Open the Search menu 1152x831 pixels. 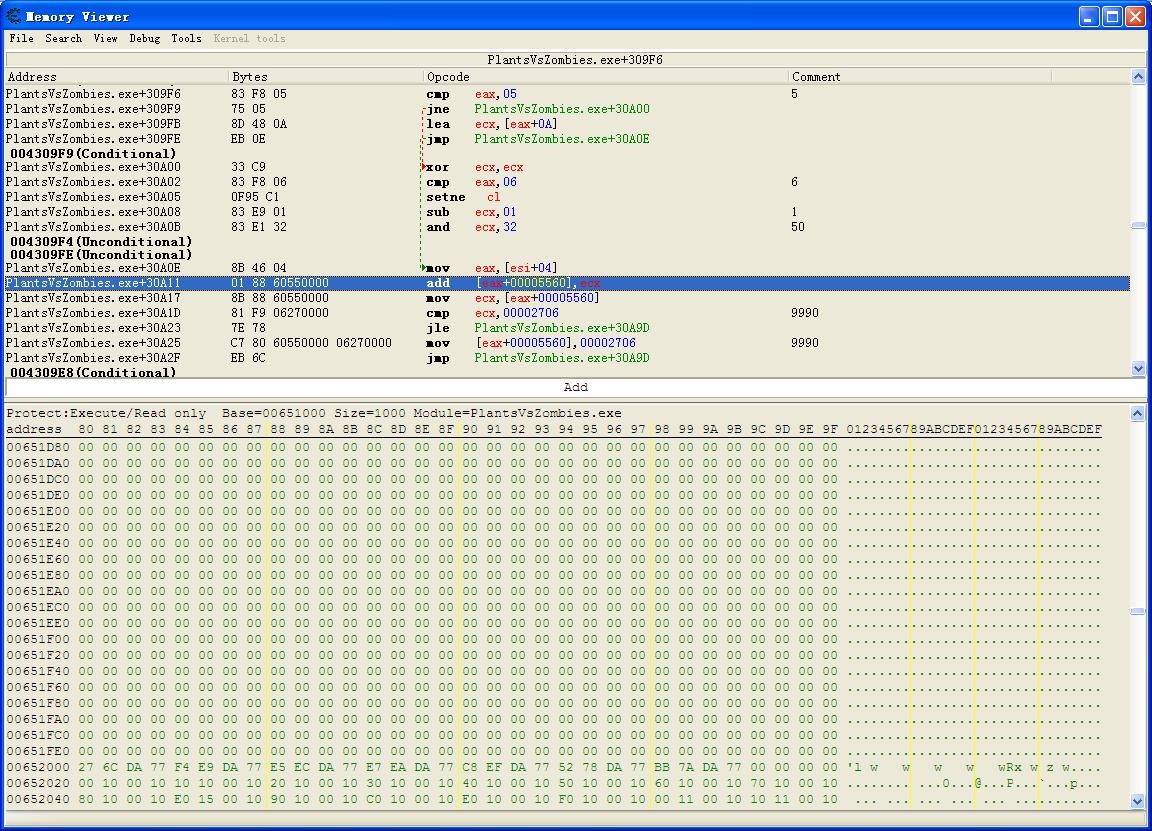tap(63, 38)
